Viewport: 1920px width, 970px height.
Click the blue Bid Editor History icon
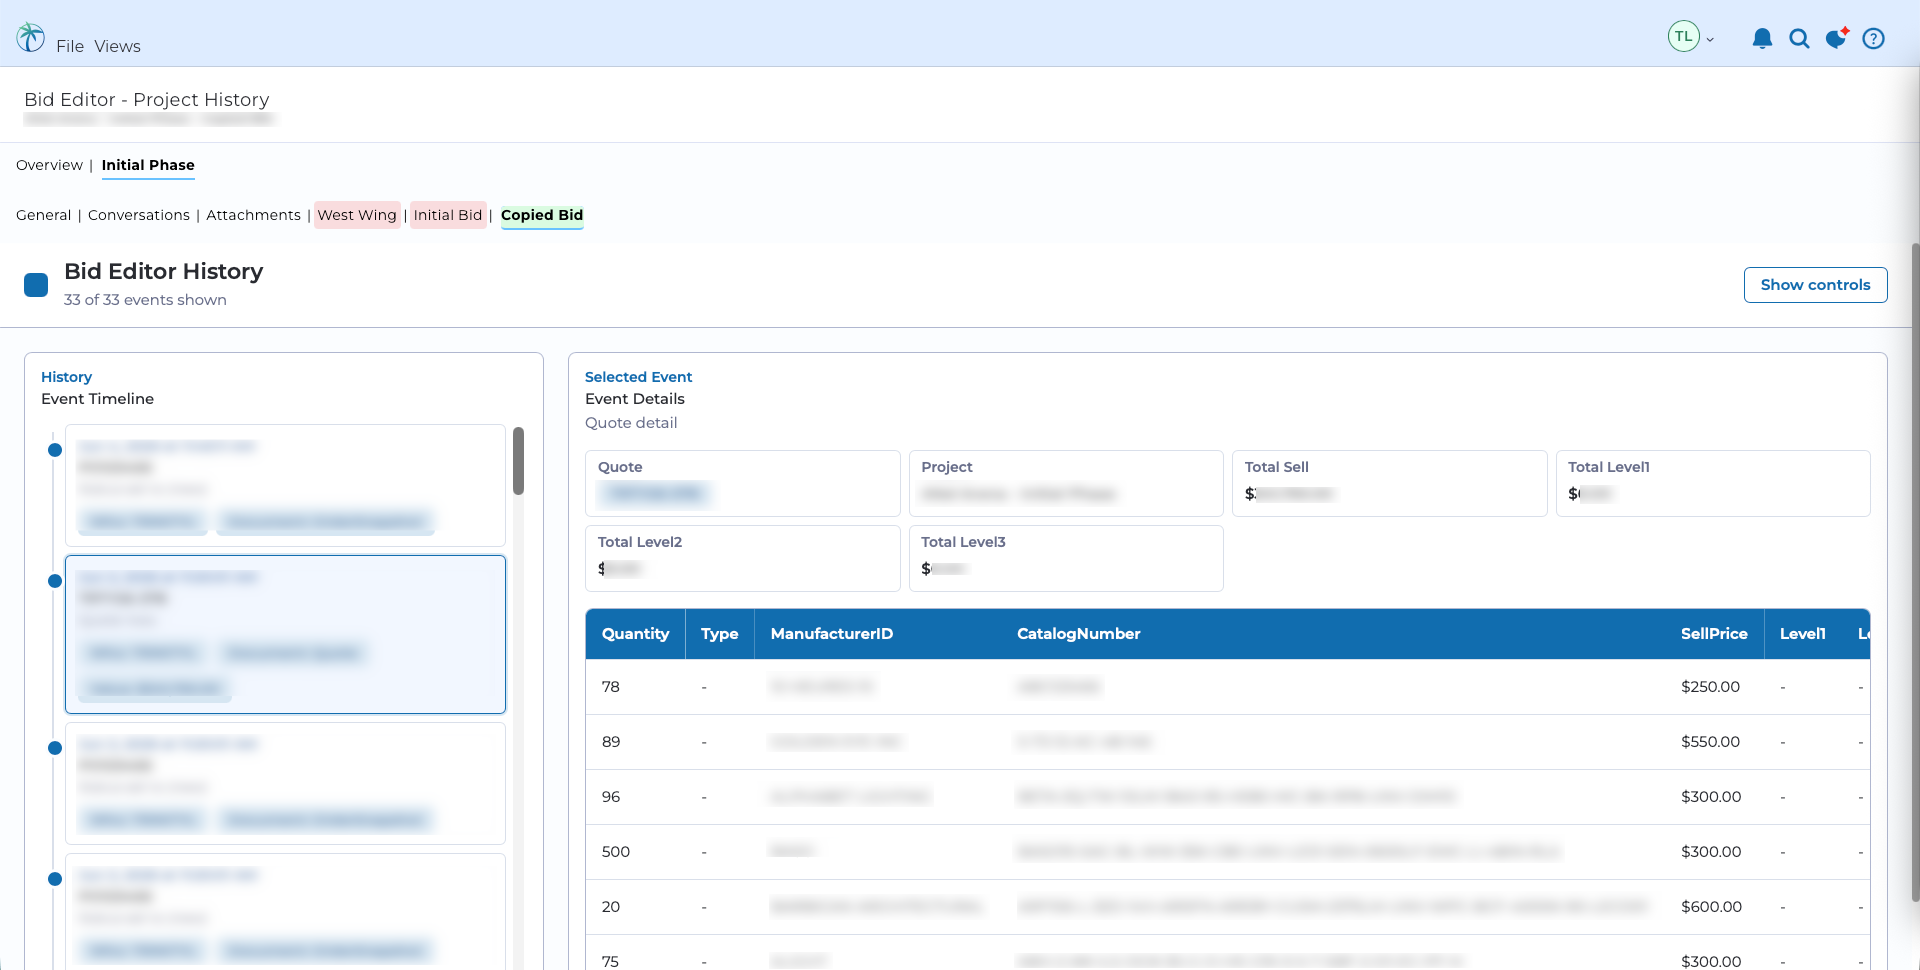click(x=36, y=285)
